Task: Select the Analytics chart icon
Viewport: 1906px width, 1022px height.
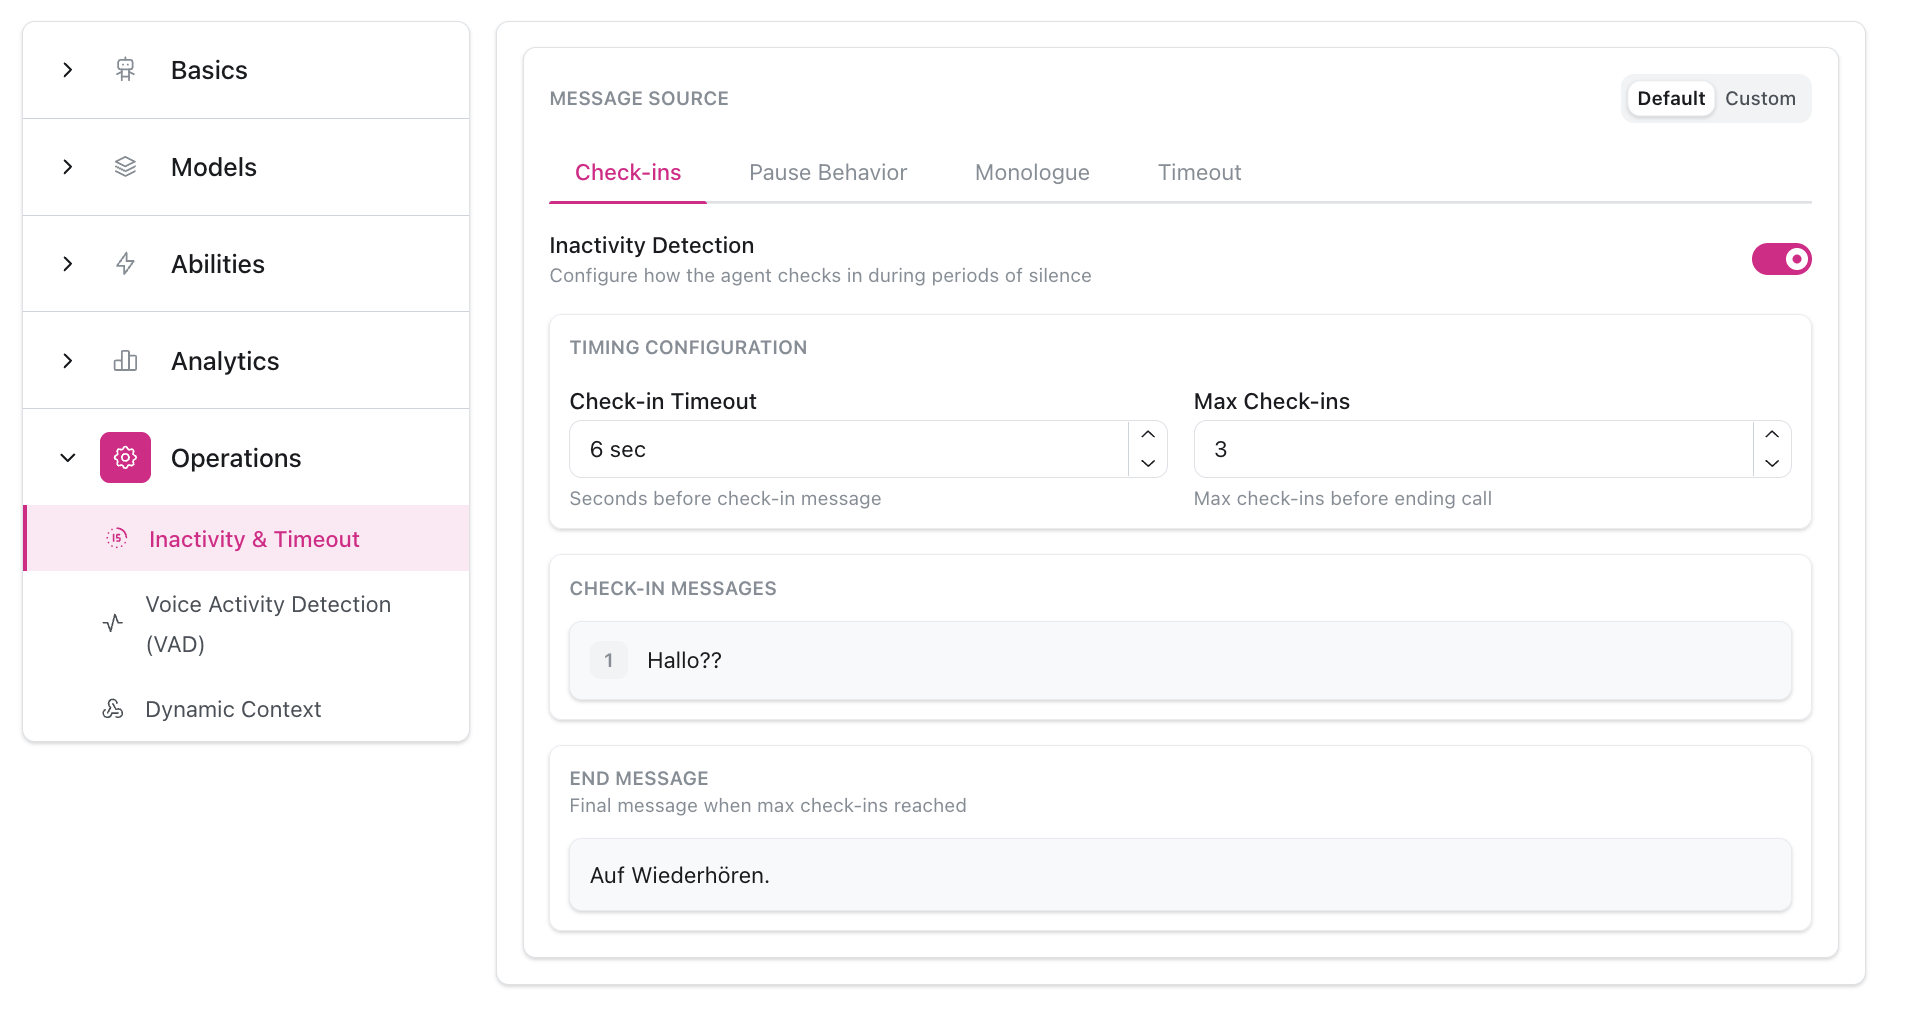Action: click(x=125, y=360)
